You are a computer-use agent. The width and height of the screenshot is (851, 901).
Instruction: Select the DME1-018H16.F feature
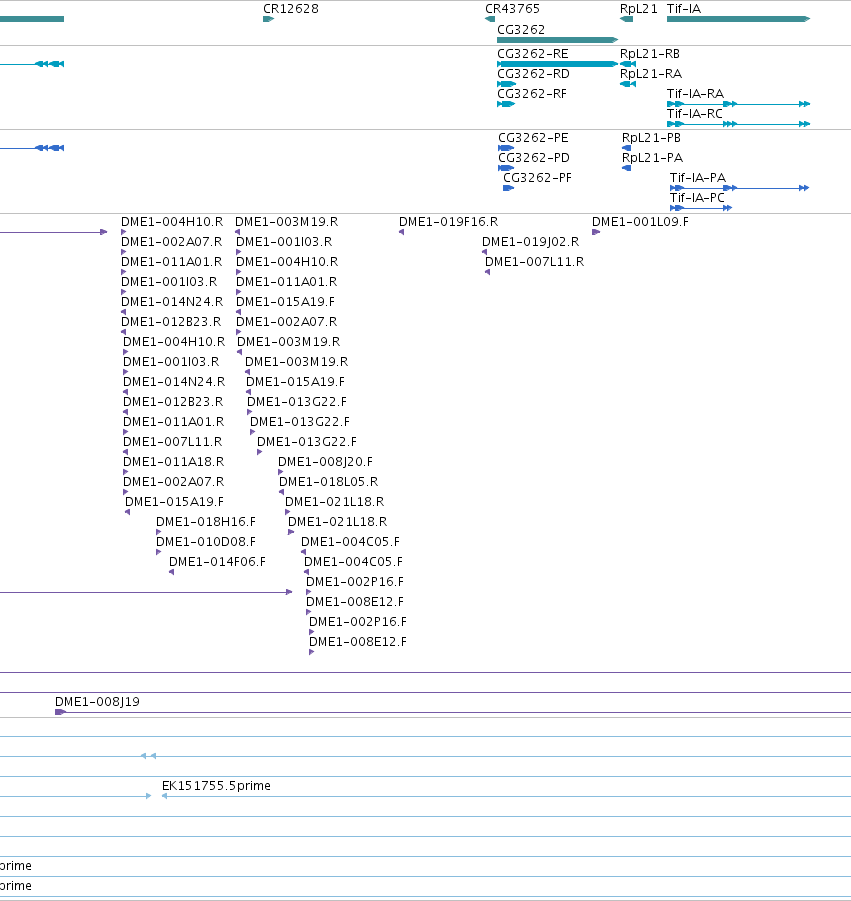(159, 532)
